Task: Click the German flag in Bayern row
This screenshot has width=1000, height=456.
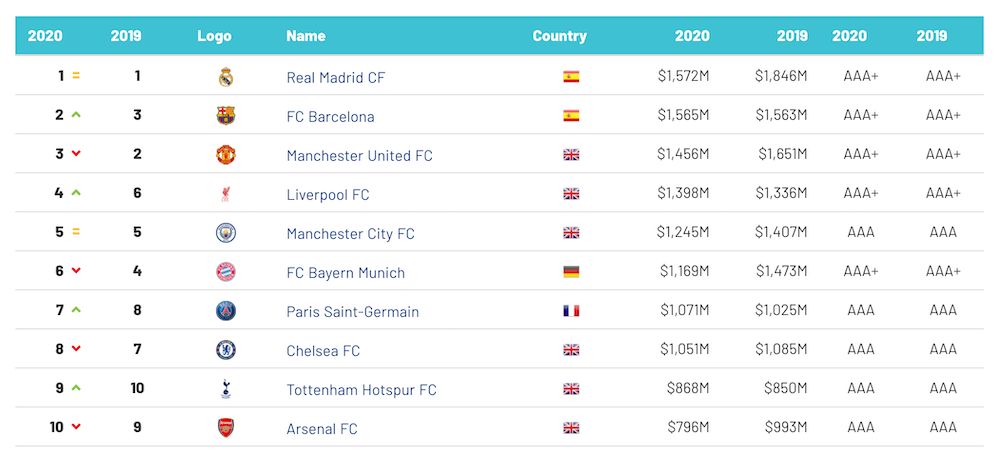Action: [571, 272]
